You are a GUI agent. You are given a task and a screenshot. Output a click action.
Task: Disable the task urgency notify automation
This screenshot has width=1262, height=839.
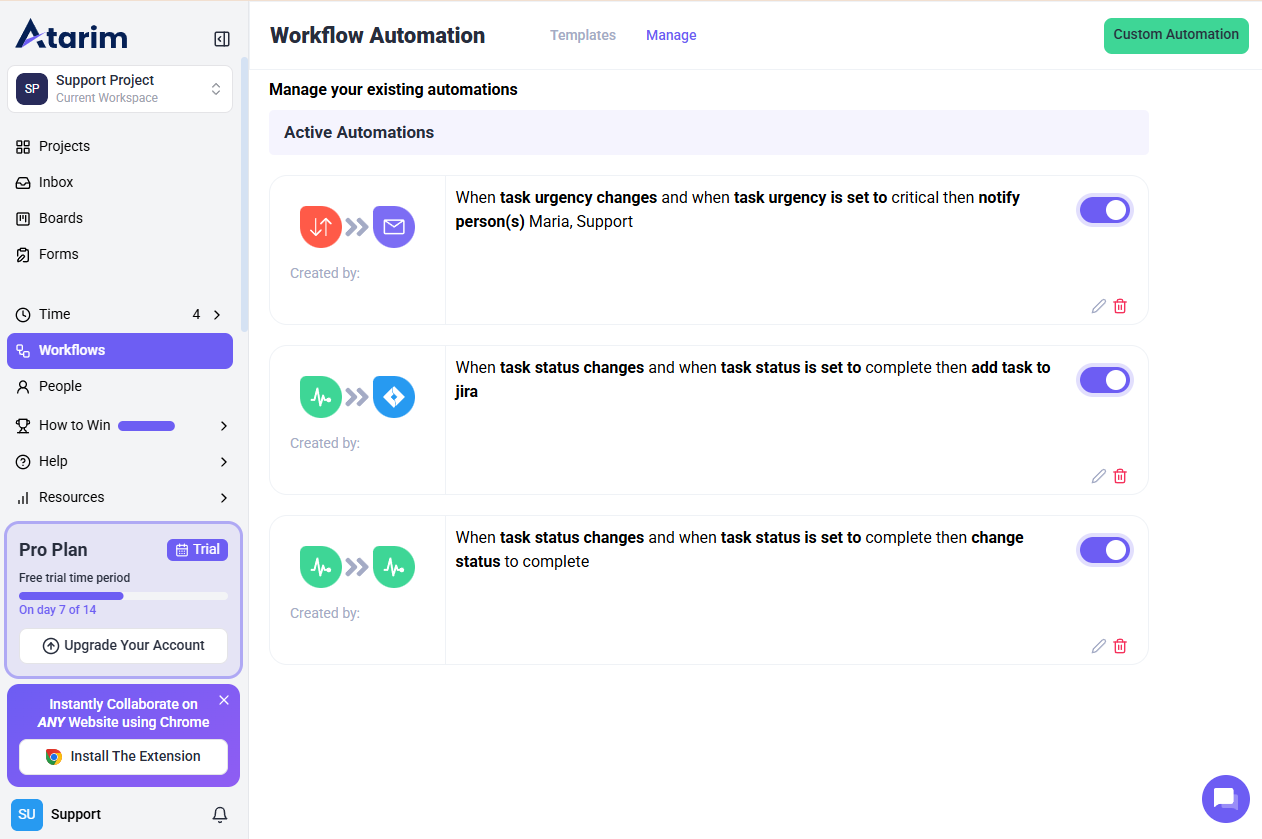(1105, 210)
